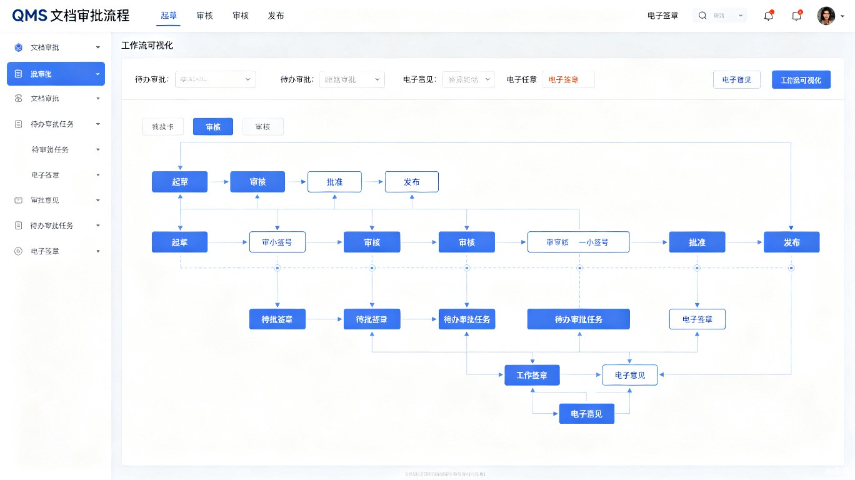
Task: Click the 工作流可视化 page heading
Action: tap(147, 45)
